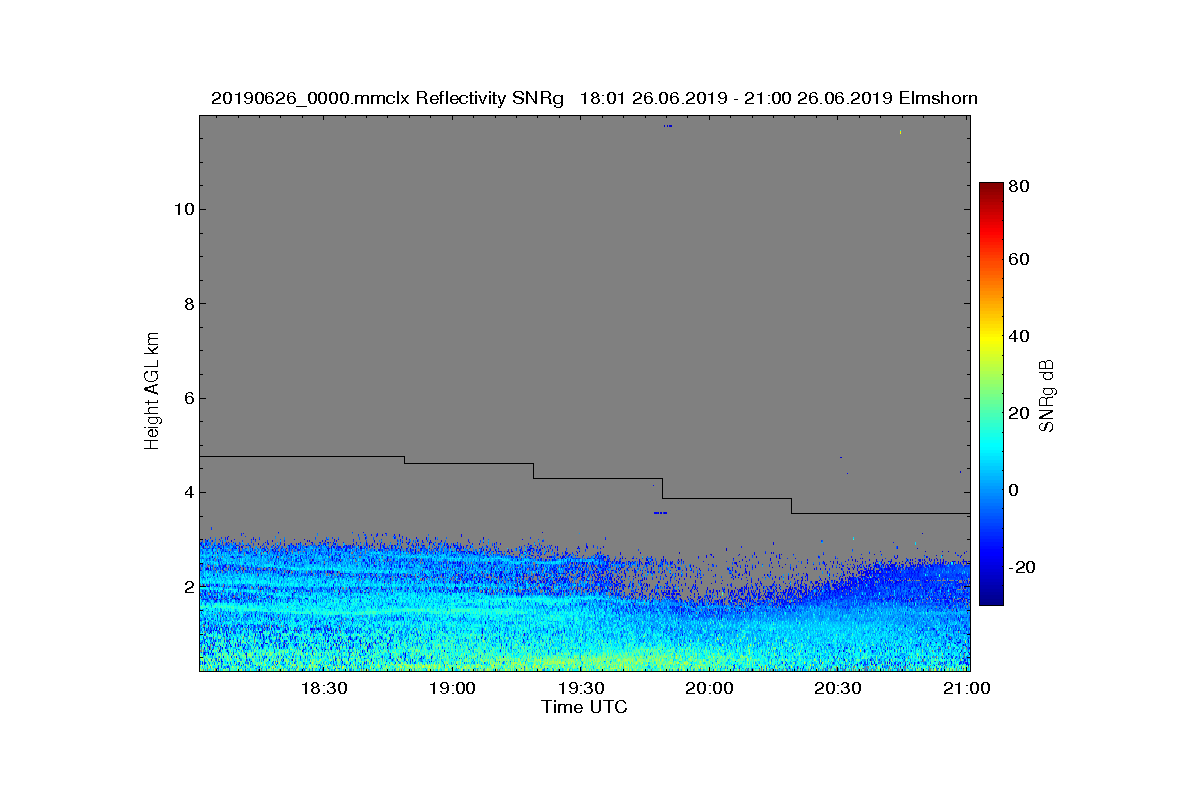Click the 19:30 time tick label
The height and width of the screenshot is (800, 1200).
(x=582, y=689)
